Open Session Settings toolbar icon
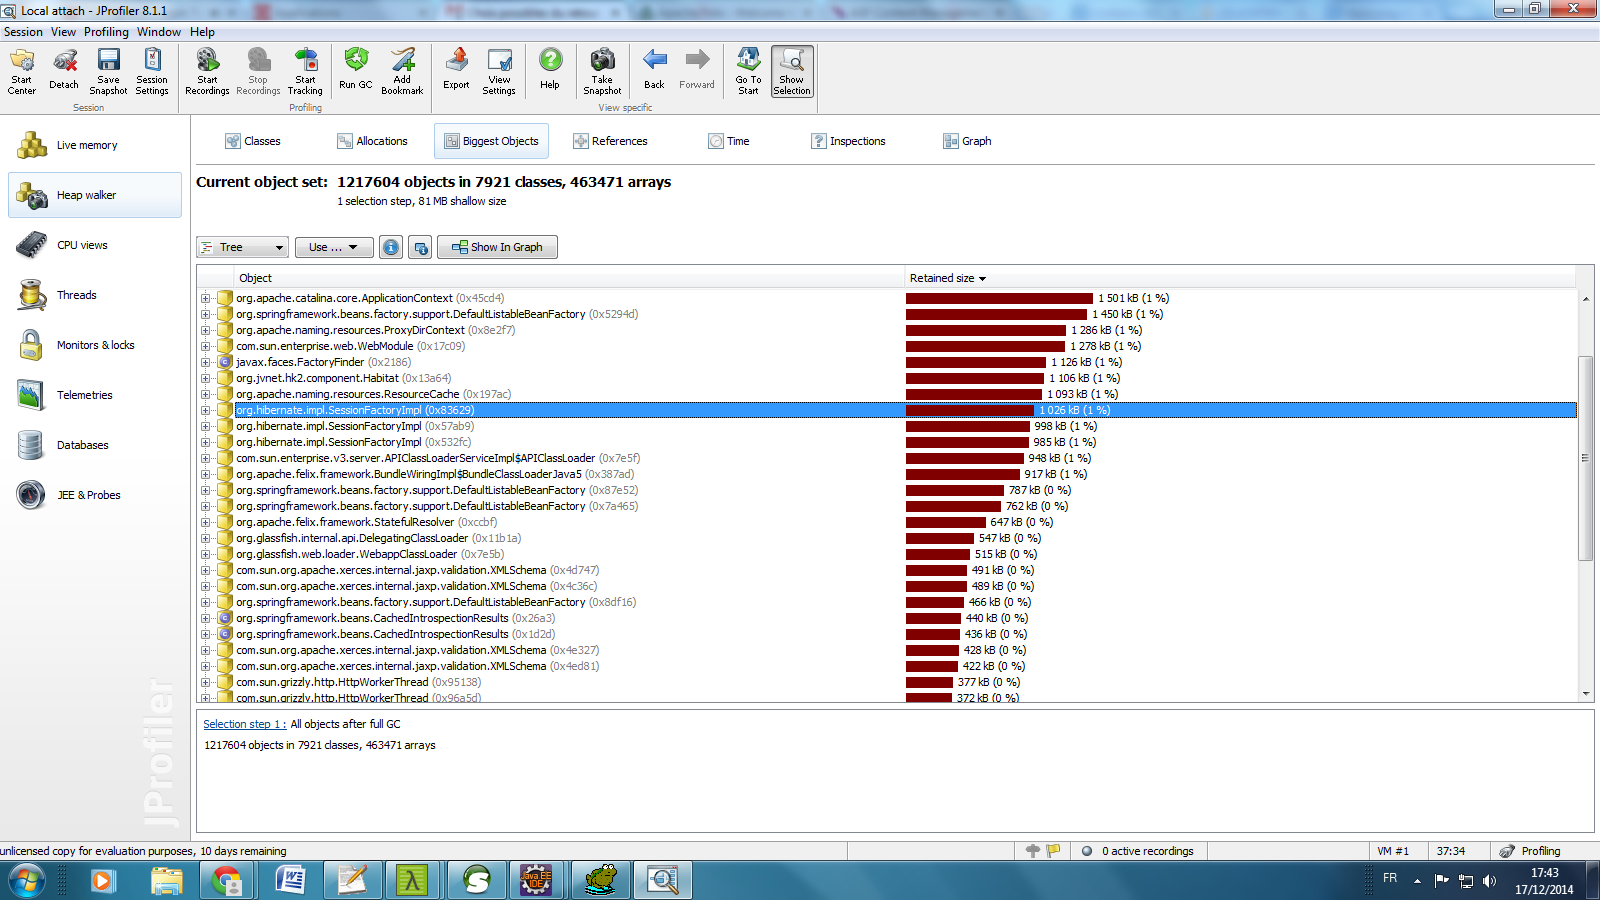This screenshot has width=1600, height=900. [152, 71]
